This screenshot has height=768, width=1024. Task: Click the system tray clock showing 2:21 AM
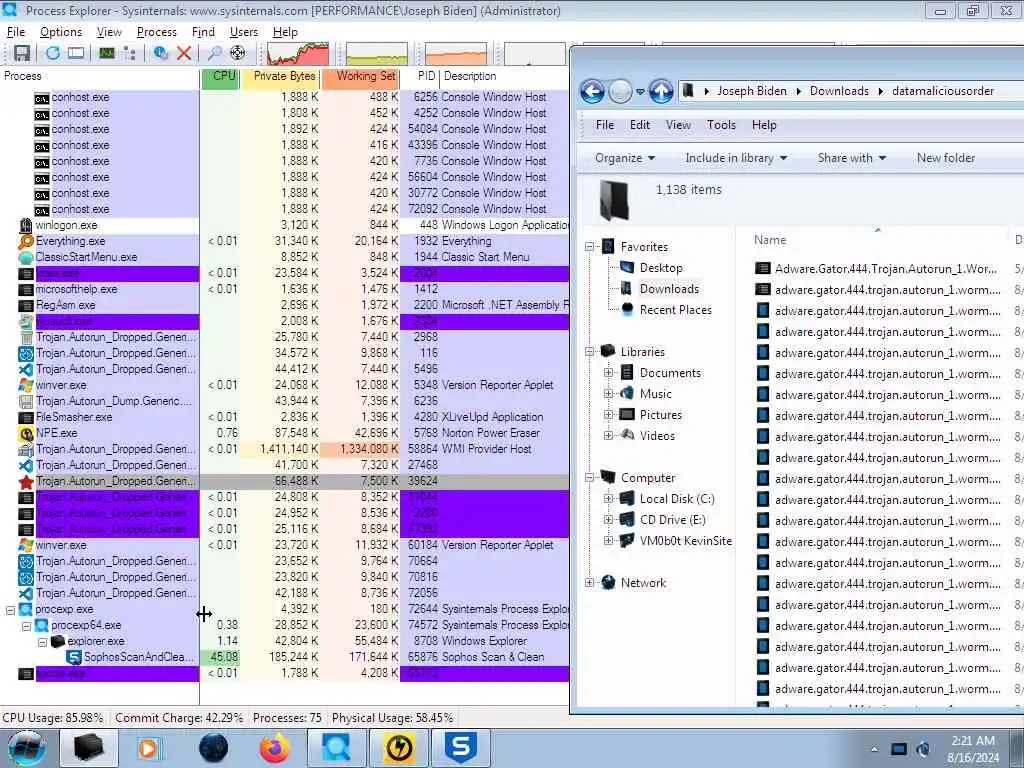pos(973,749)
